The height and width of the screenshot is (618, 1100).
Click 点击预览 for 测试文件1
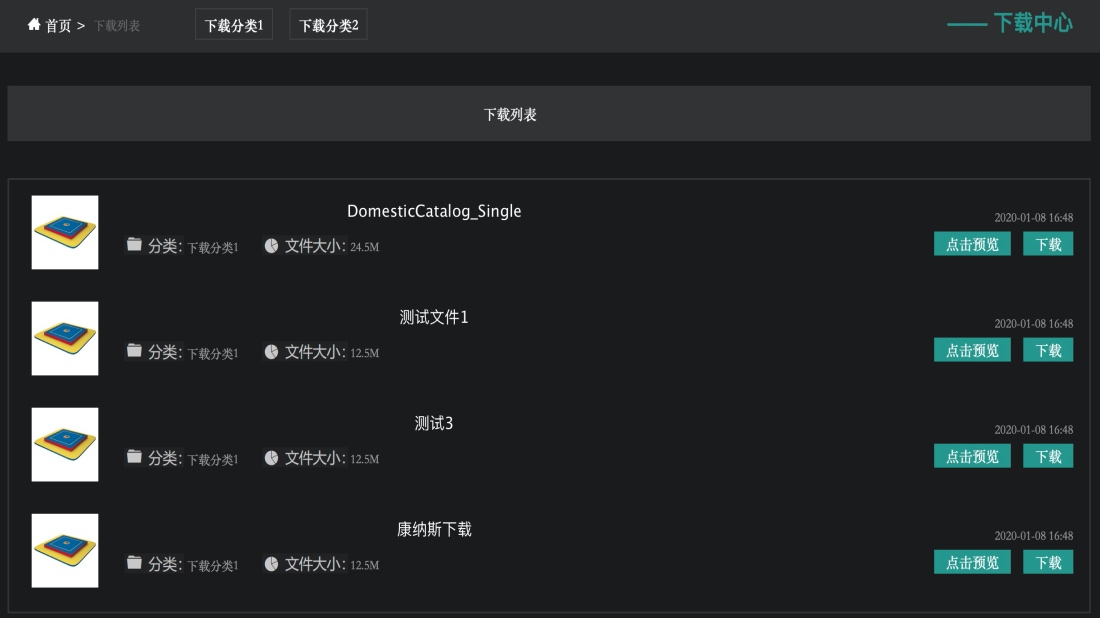(971, 350)
